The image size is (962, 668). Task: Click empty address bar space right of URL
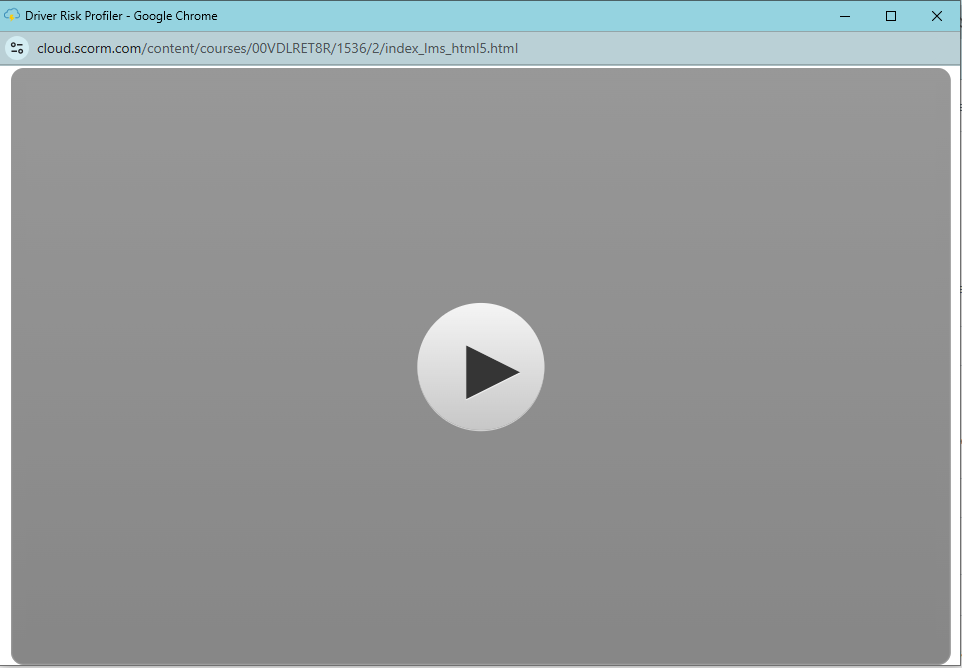730,48
